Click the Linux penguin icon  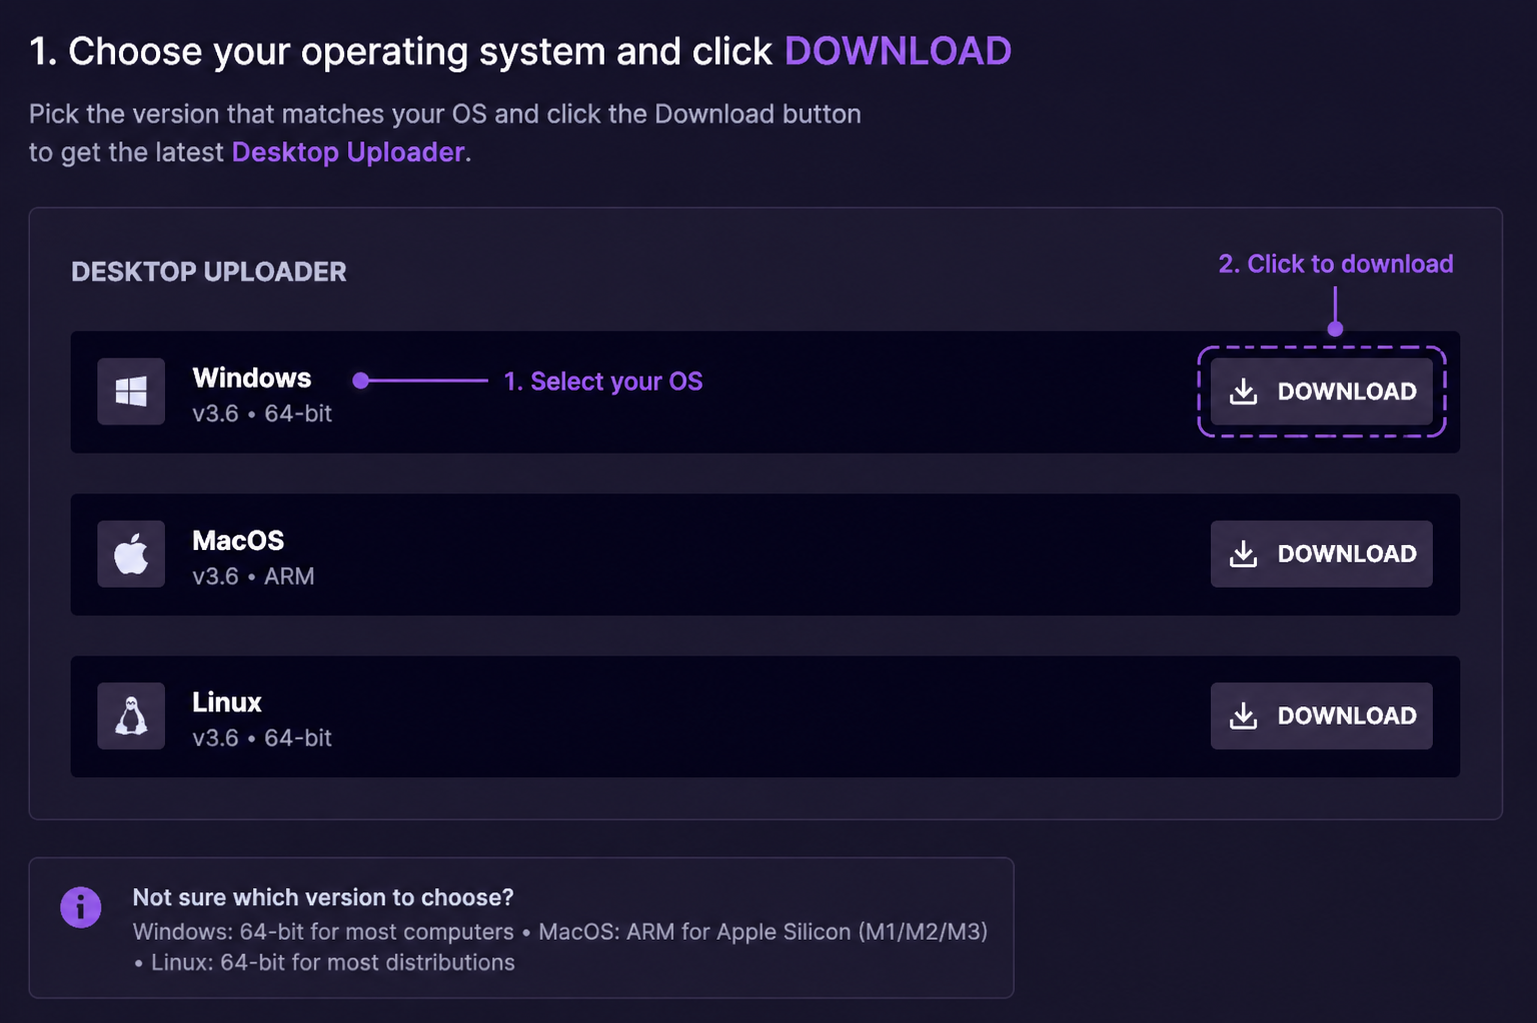click(131, 716)
